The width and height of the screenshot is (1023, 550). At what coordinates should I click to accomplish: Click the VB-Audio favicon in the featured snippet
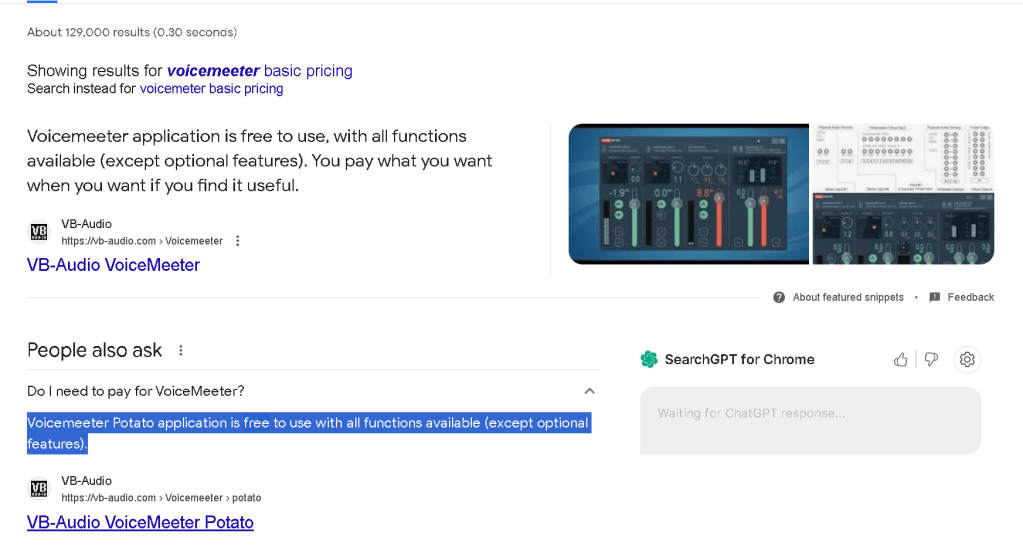(x=39, y=232)
